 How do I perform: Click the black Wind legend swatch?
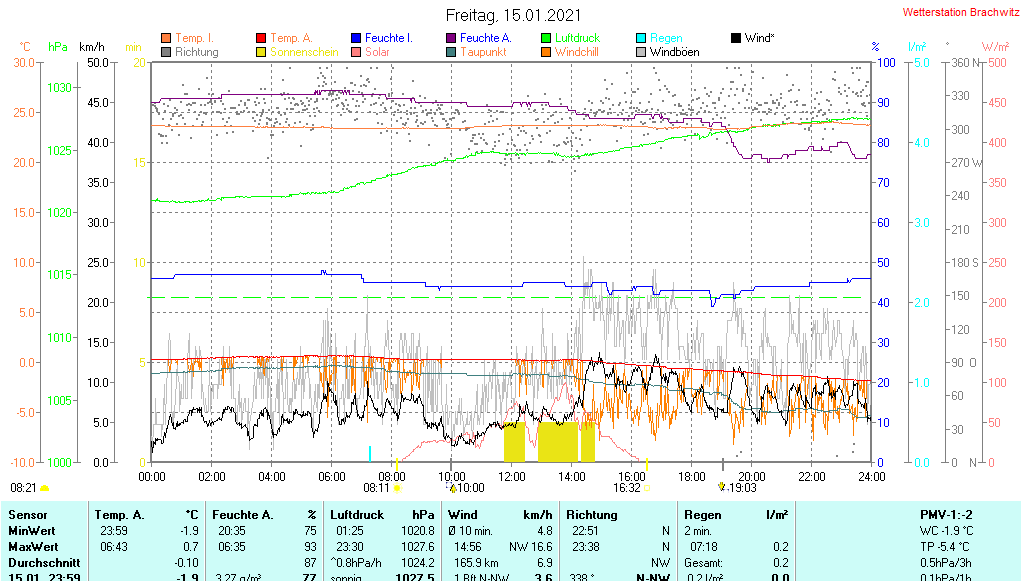click(x=736, y=38)
